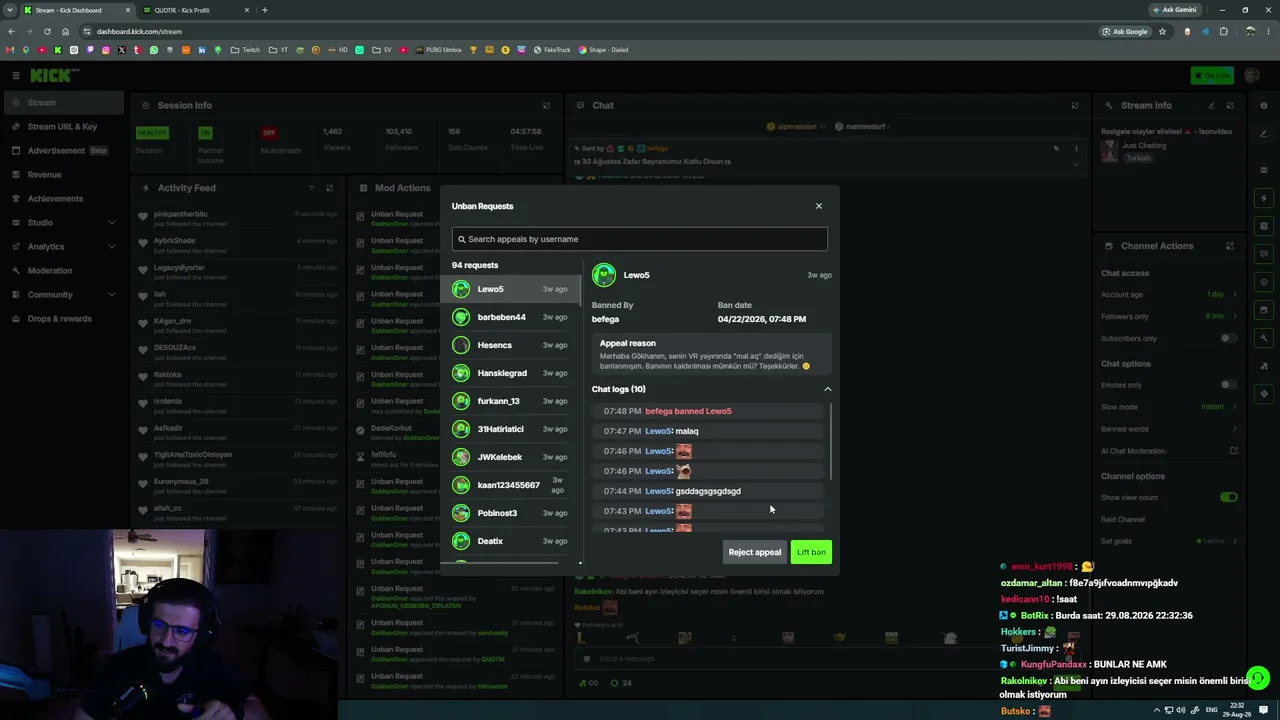Open Ask Gemini in browser

click(1174, 10)
